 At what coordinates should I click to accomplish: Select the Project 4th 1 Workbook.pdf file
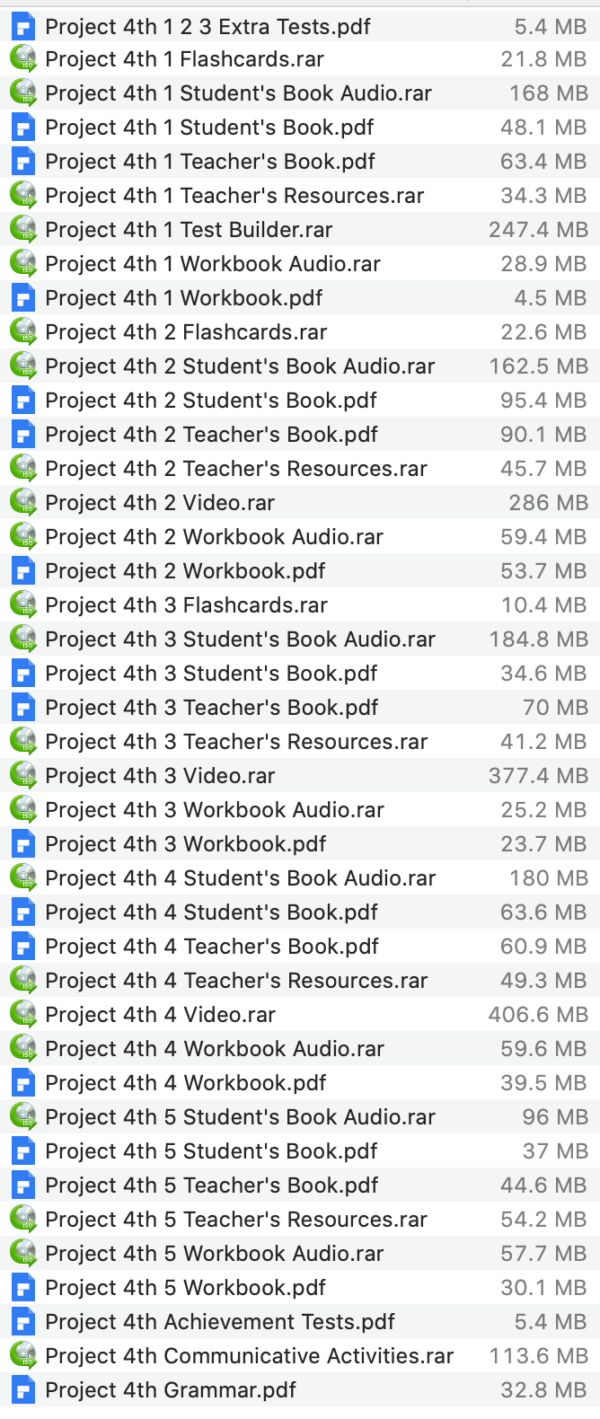(183, 298)
